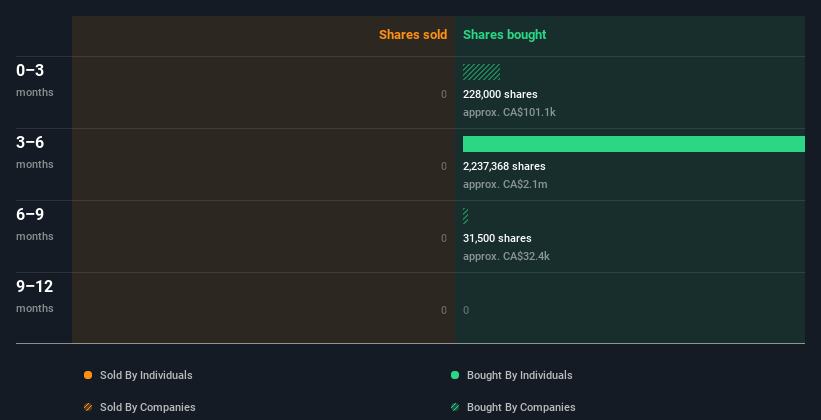Image resolution: width=821 pixels, height=420 pixels.
Task: Click the 31,500 shares text
Action: 497,238
